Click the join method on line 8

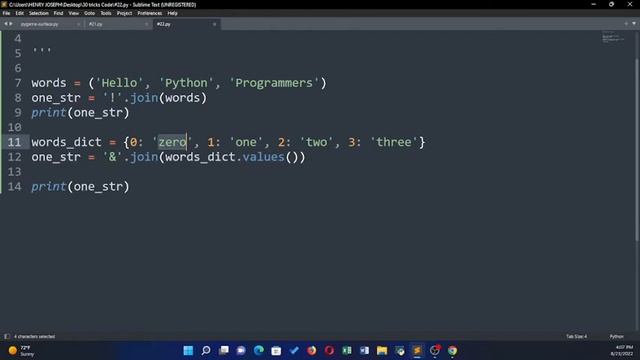[144, 98]
